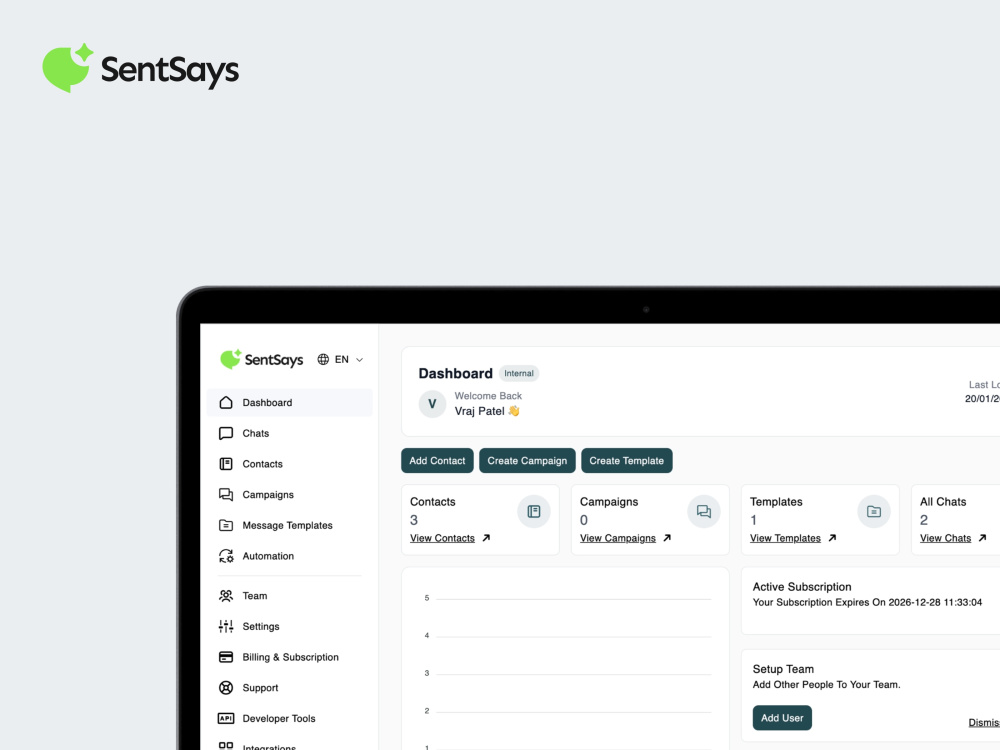Go to Settings in sidebar
The width and height of the screenshot is (1000, 750).
pyautogui.click(x=290, y=626)
